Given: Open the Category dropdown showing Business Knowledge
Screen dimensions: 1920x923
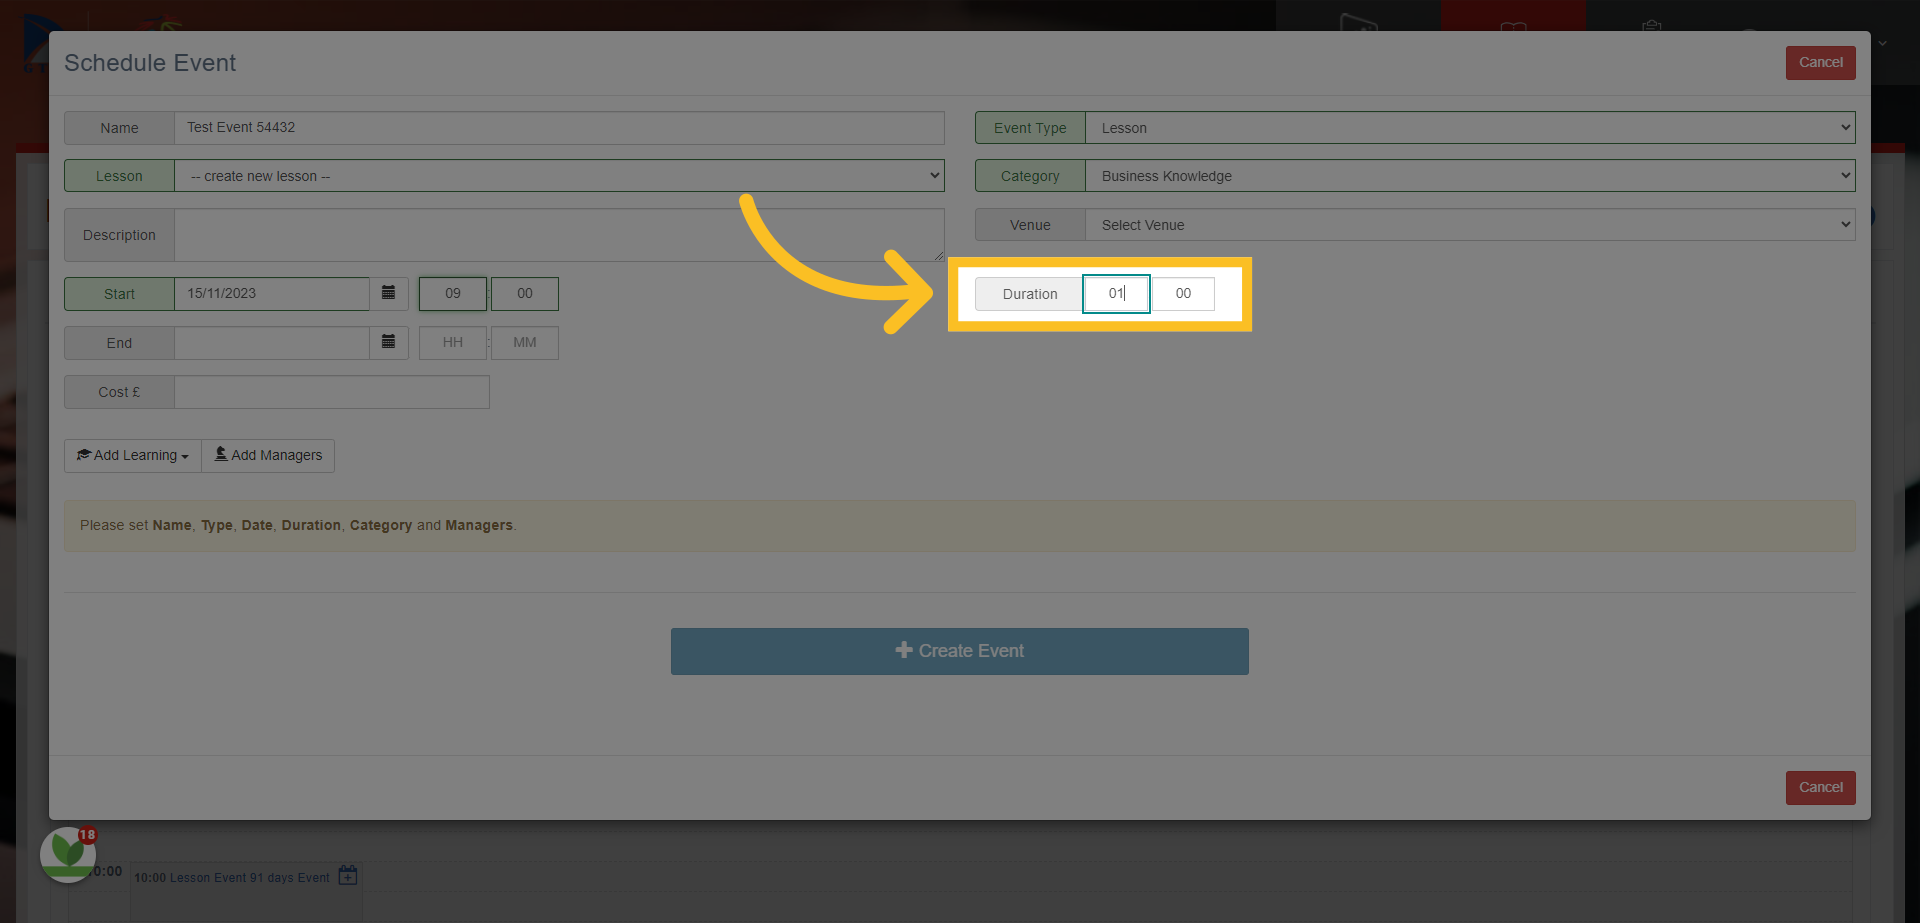Looking at the screenshot, I should point(1470,176).
